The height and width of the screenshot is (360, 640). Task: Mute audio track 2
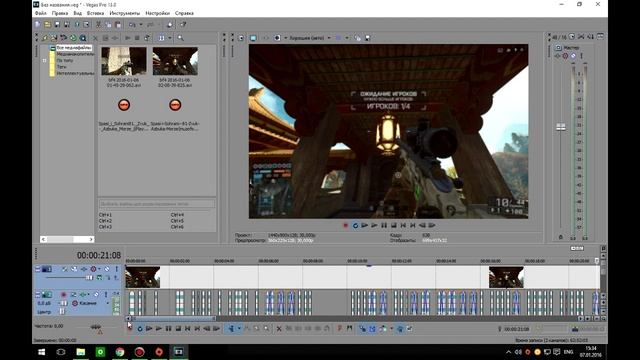(x=96, y=294)
